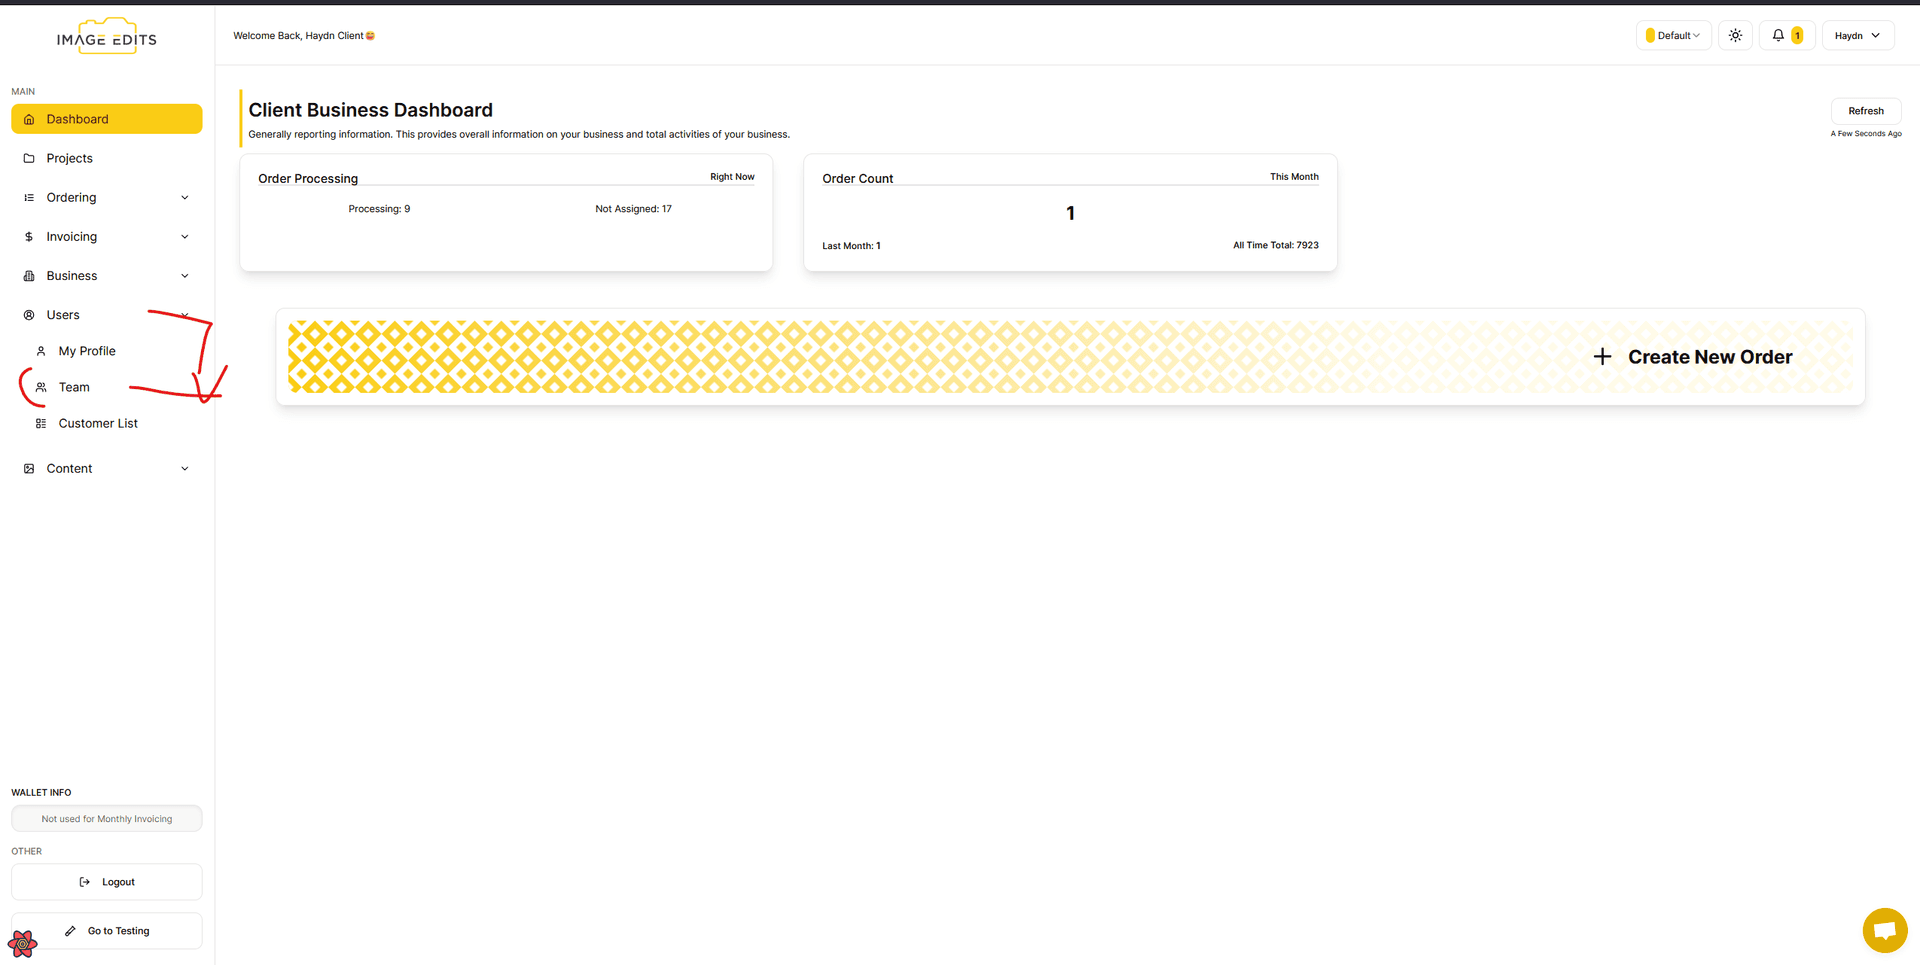Click the React Query devtools flower icon

(x=22, y=943)
